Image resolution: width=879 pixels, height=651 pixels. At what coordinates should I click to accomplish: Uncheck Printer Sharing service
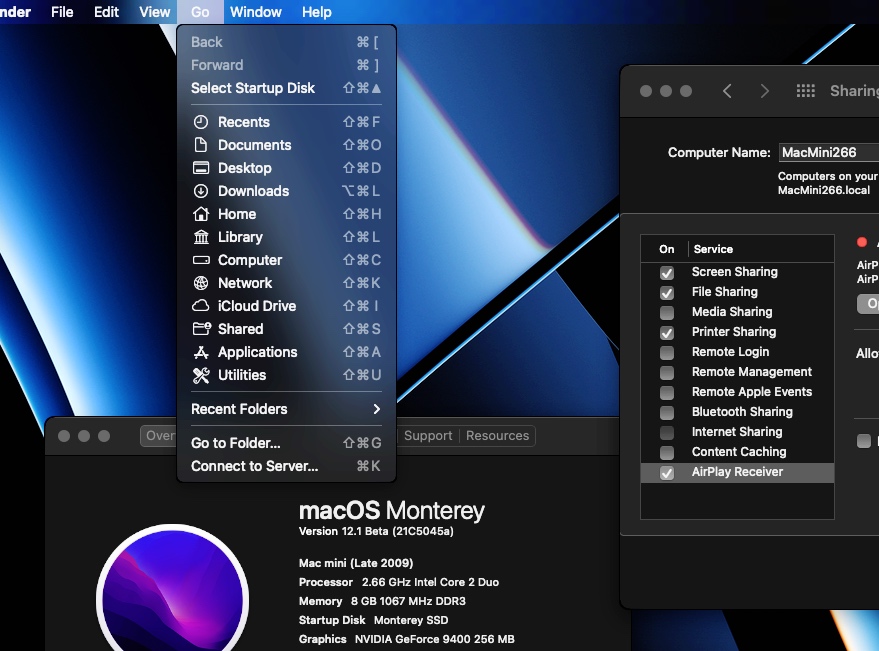pos(667,333)
